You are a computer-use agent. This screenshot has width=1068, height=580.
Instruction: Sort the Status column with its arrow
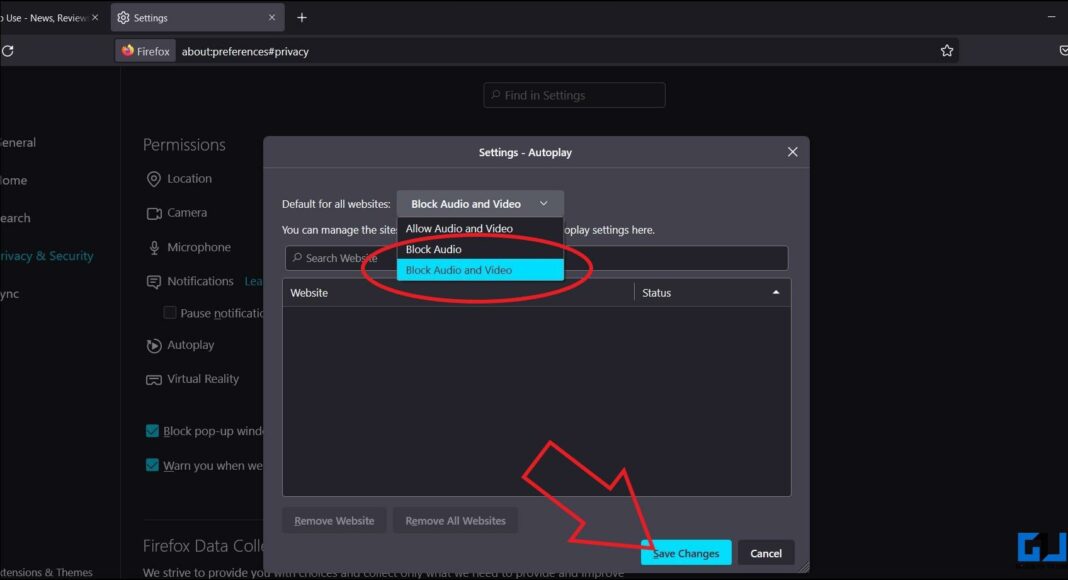pos(776,293)
